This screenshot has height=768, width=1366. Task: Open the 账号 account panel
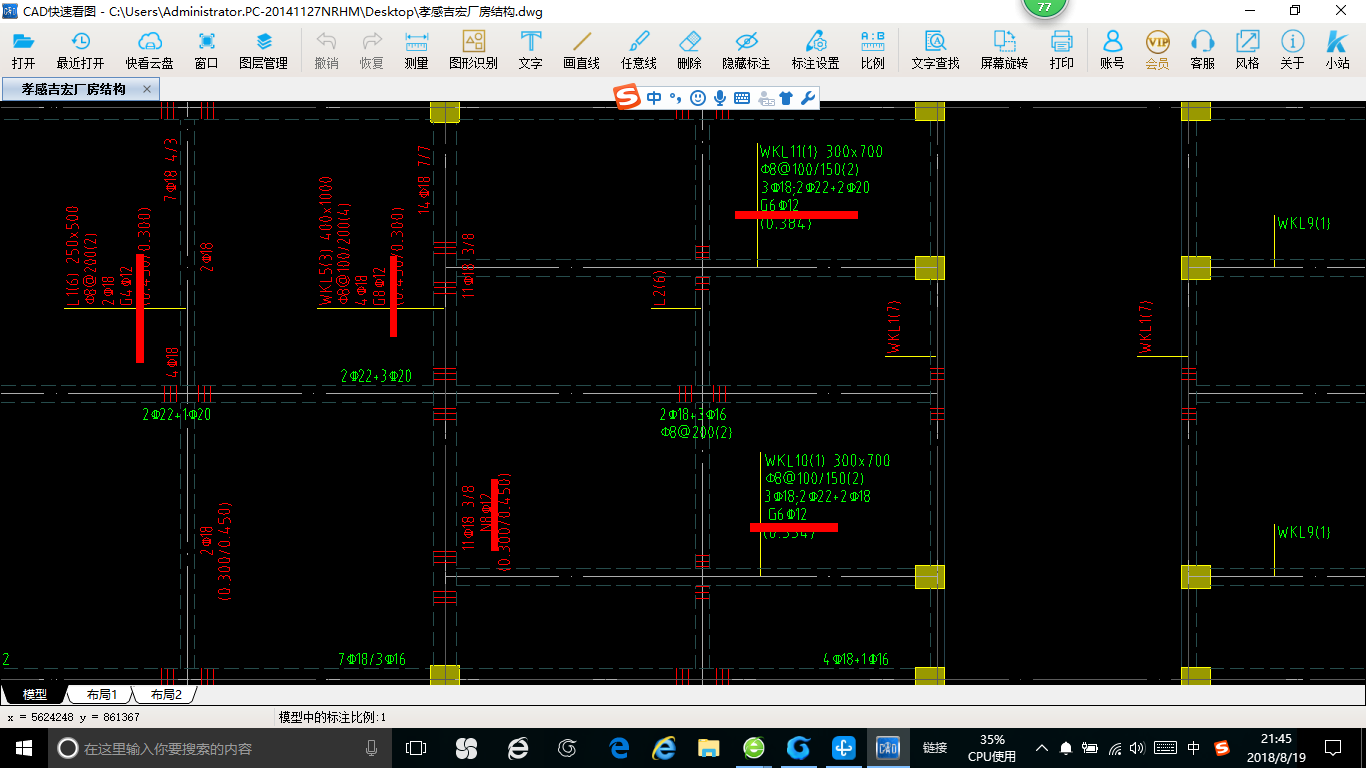click(1112, 50)
